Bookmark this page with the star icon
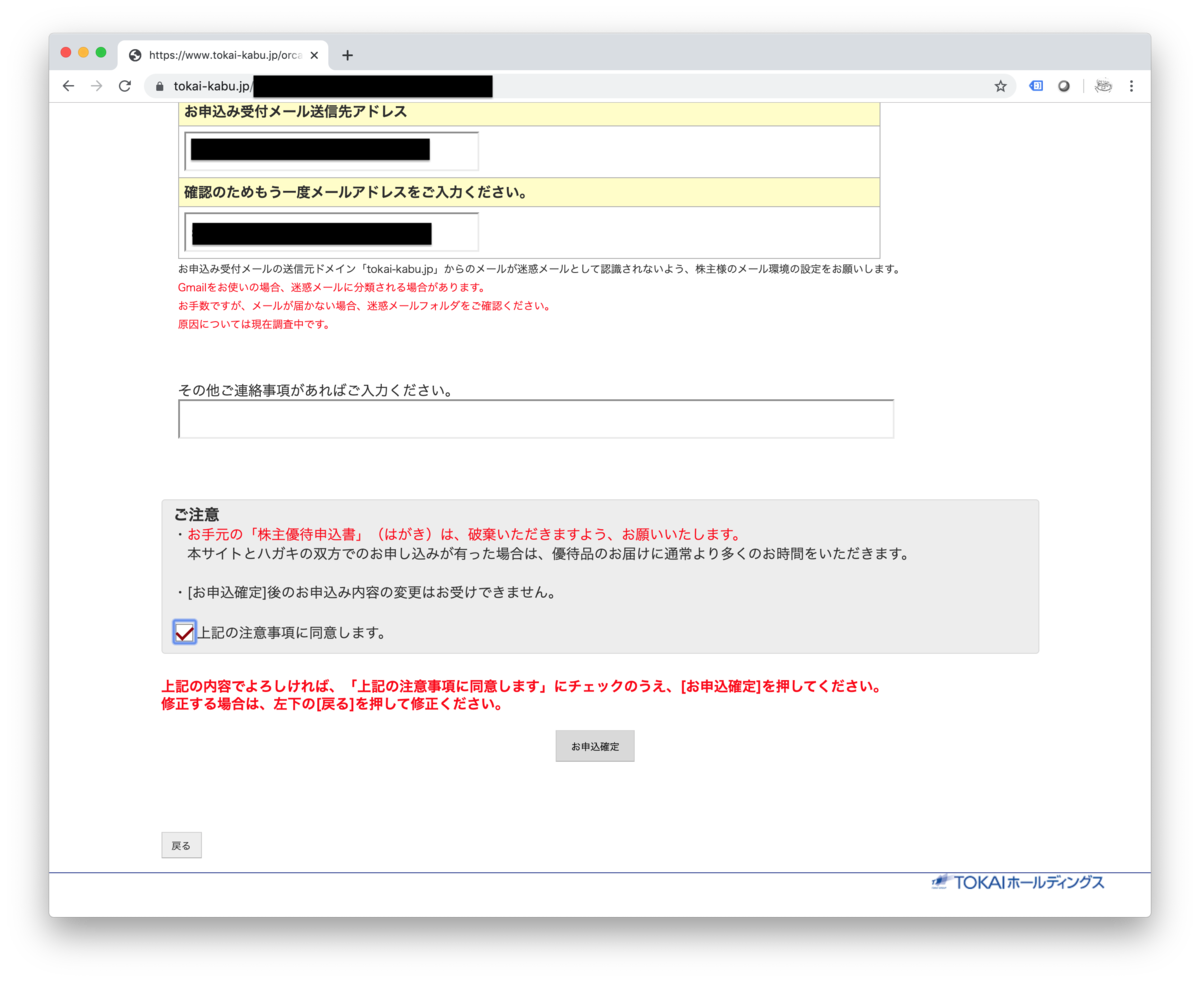The width and height of the screenshot is (1200, 982). pos(1000,86)
